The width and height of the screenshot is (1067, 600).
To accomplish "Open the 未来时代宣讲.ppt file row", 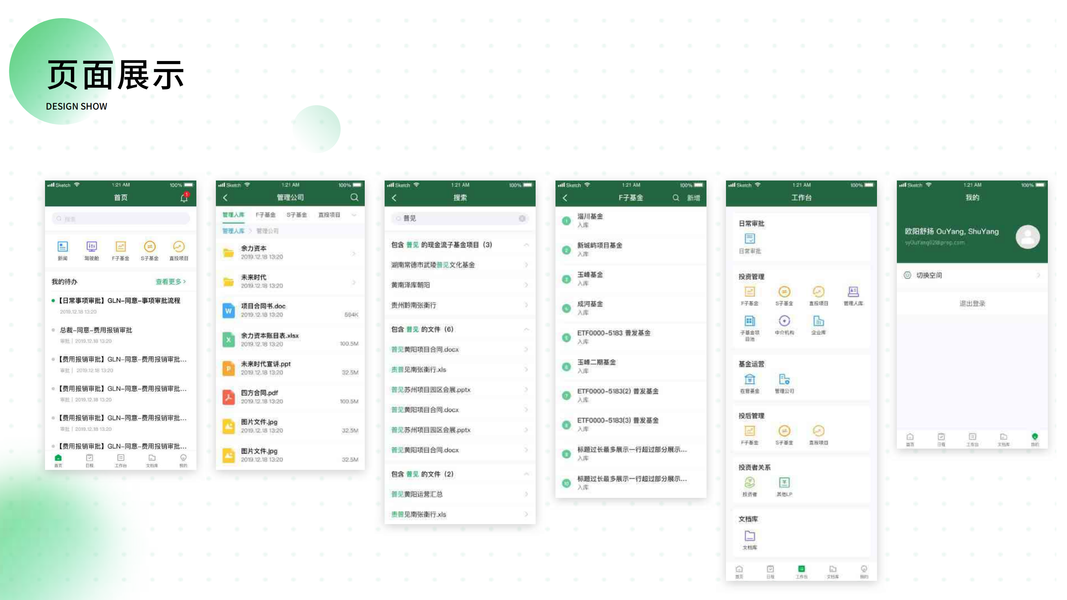I will pos(291,368).
